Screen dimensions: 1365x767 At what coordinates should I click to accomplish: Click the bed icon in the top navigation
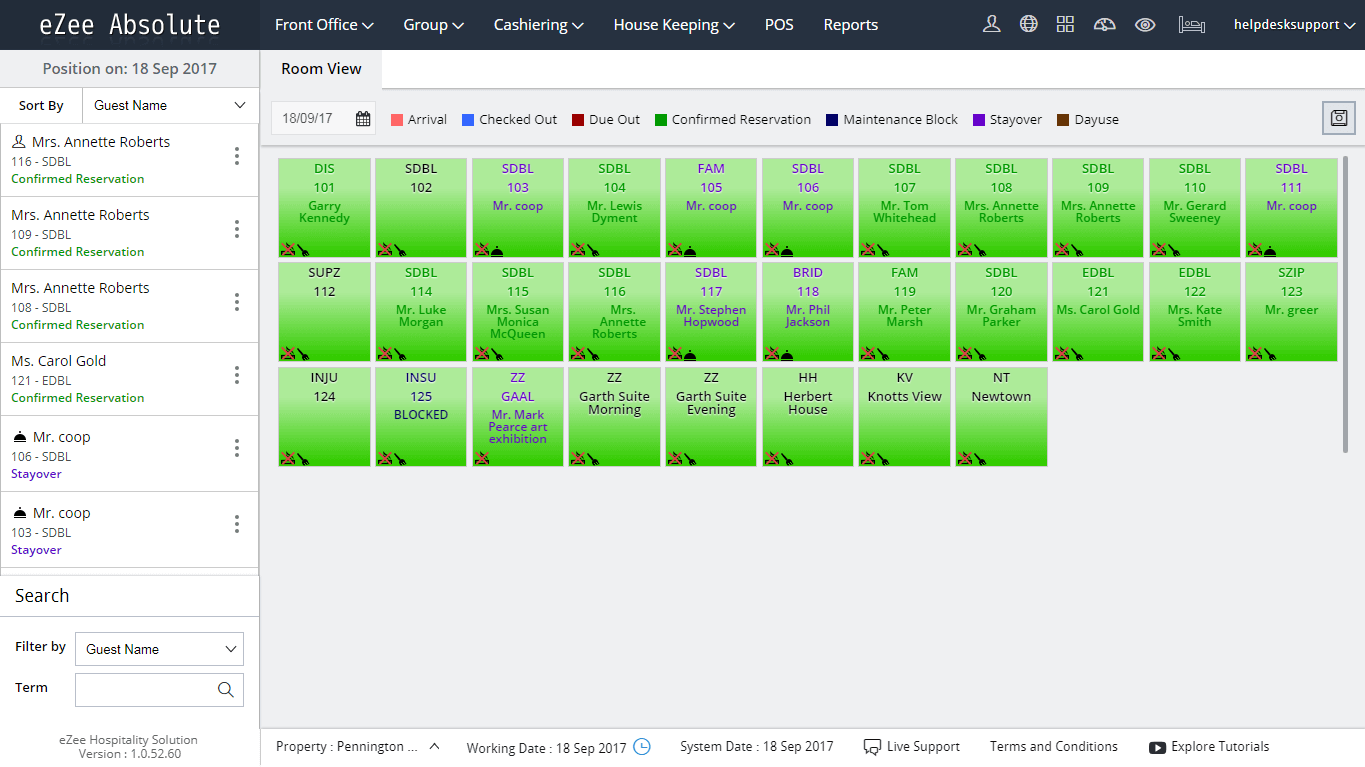click(x=1191, y=23)
